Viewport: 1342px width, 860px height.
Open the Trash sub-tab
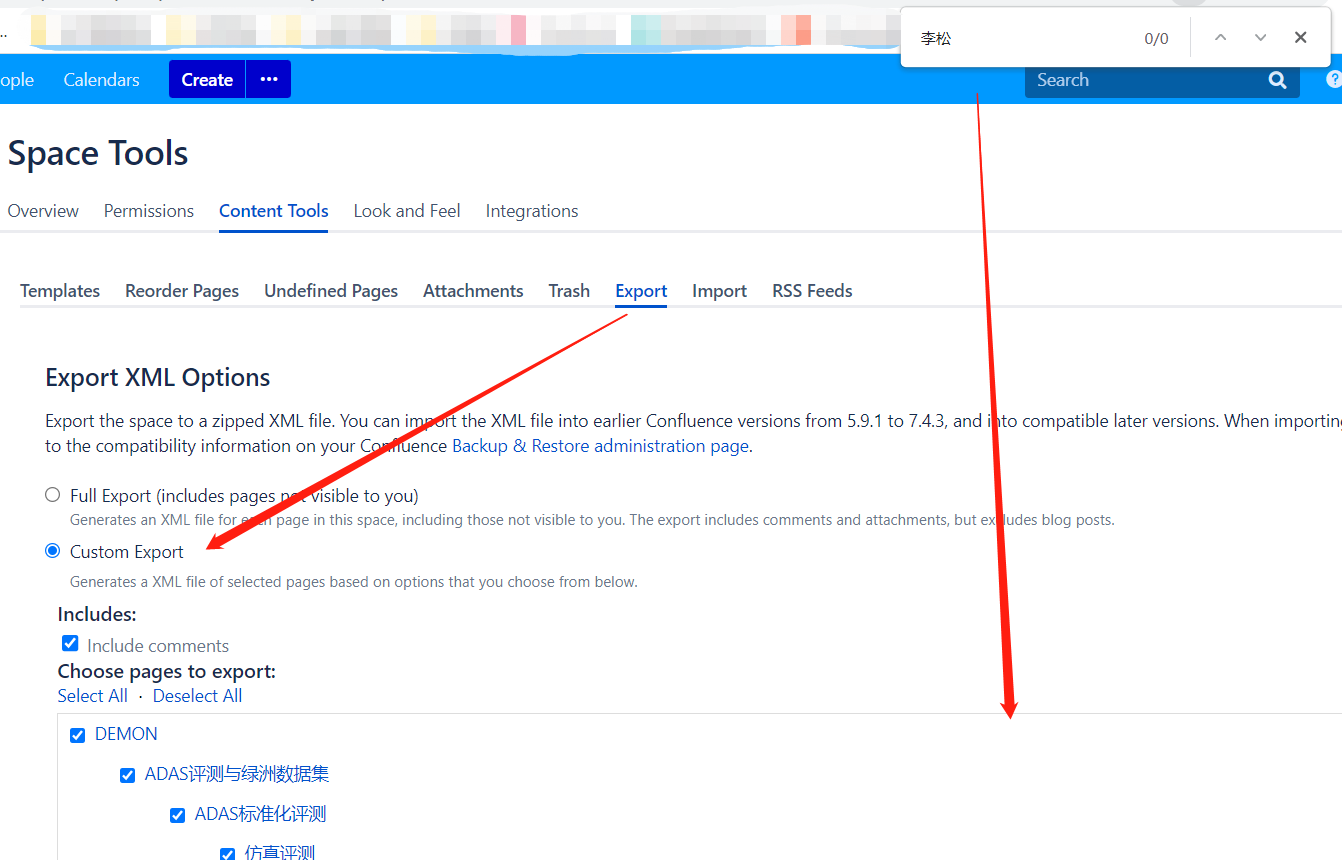pos(569,291)
